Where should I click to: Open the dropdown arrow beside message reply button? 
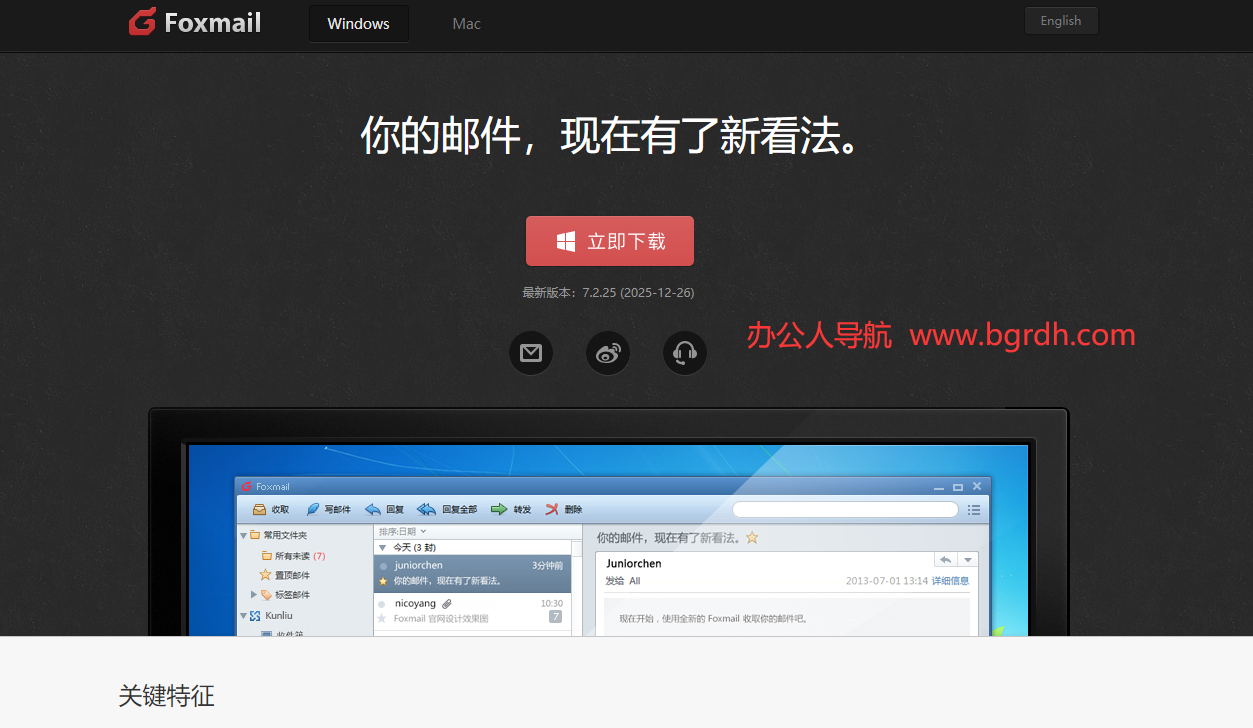click(968, 560)
